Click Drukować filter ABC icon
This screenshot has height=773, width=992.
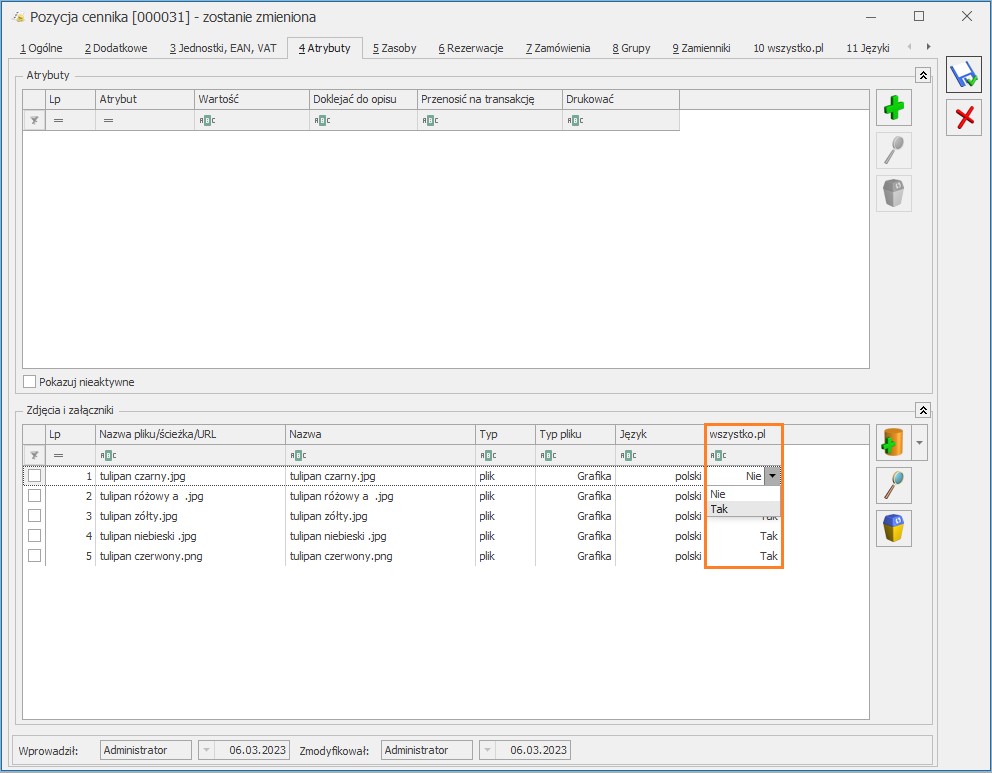click(x=575, y=120)
